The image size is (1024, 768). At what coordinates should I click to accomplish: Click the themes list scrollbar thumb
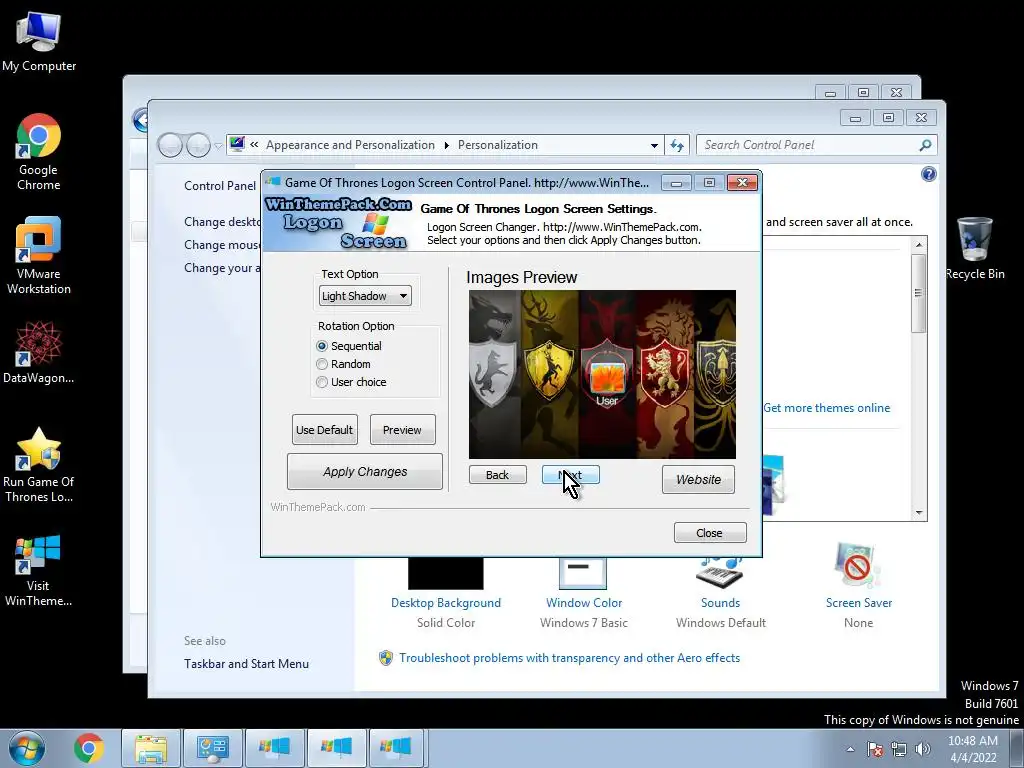(x=919, y=293)
